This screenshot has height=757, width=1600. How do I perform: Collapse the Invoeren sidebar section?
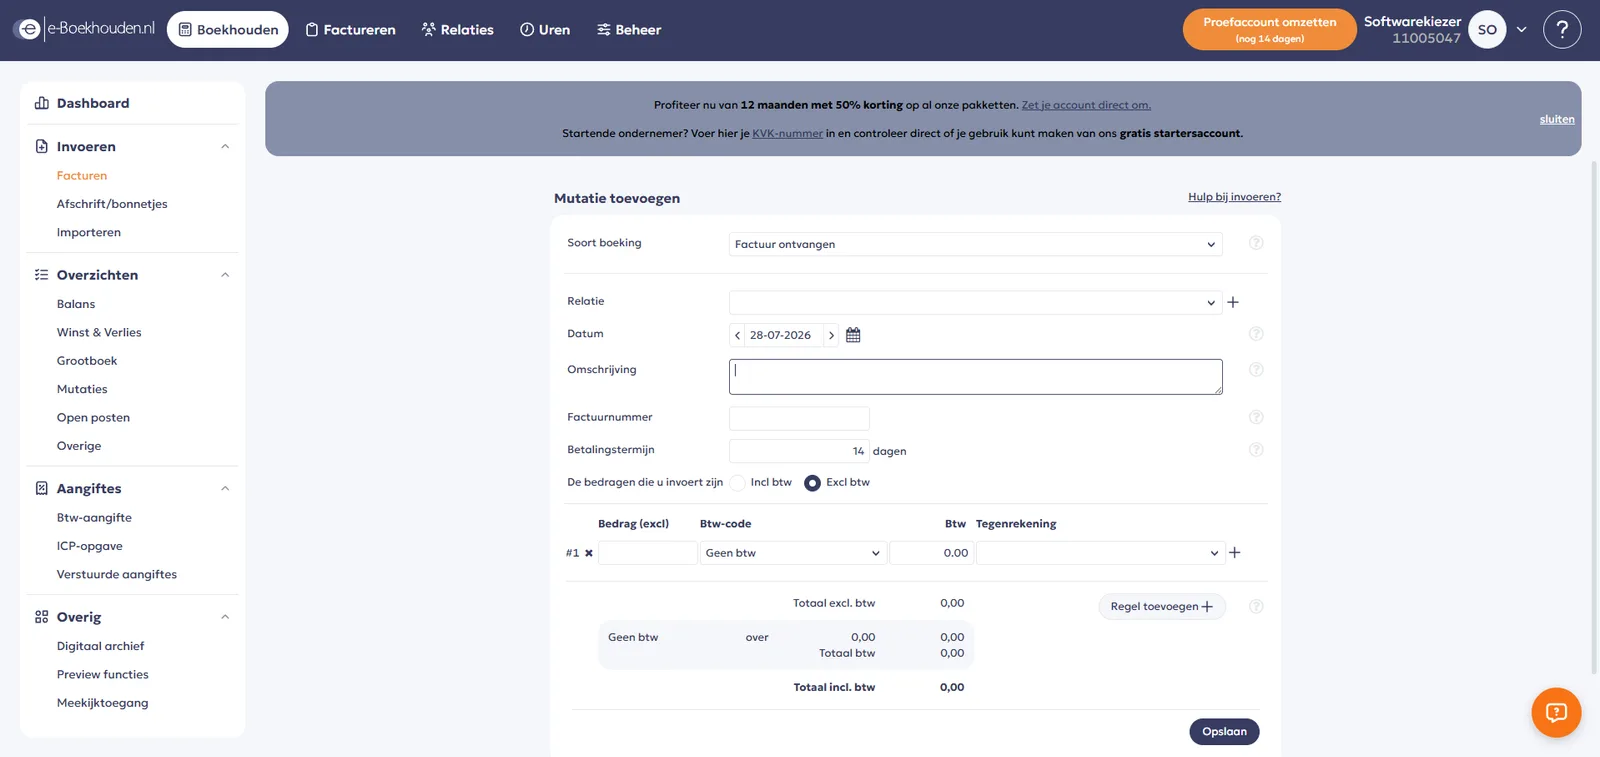coord(225,146)
